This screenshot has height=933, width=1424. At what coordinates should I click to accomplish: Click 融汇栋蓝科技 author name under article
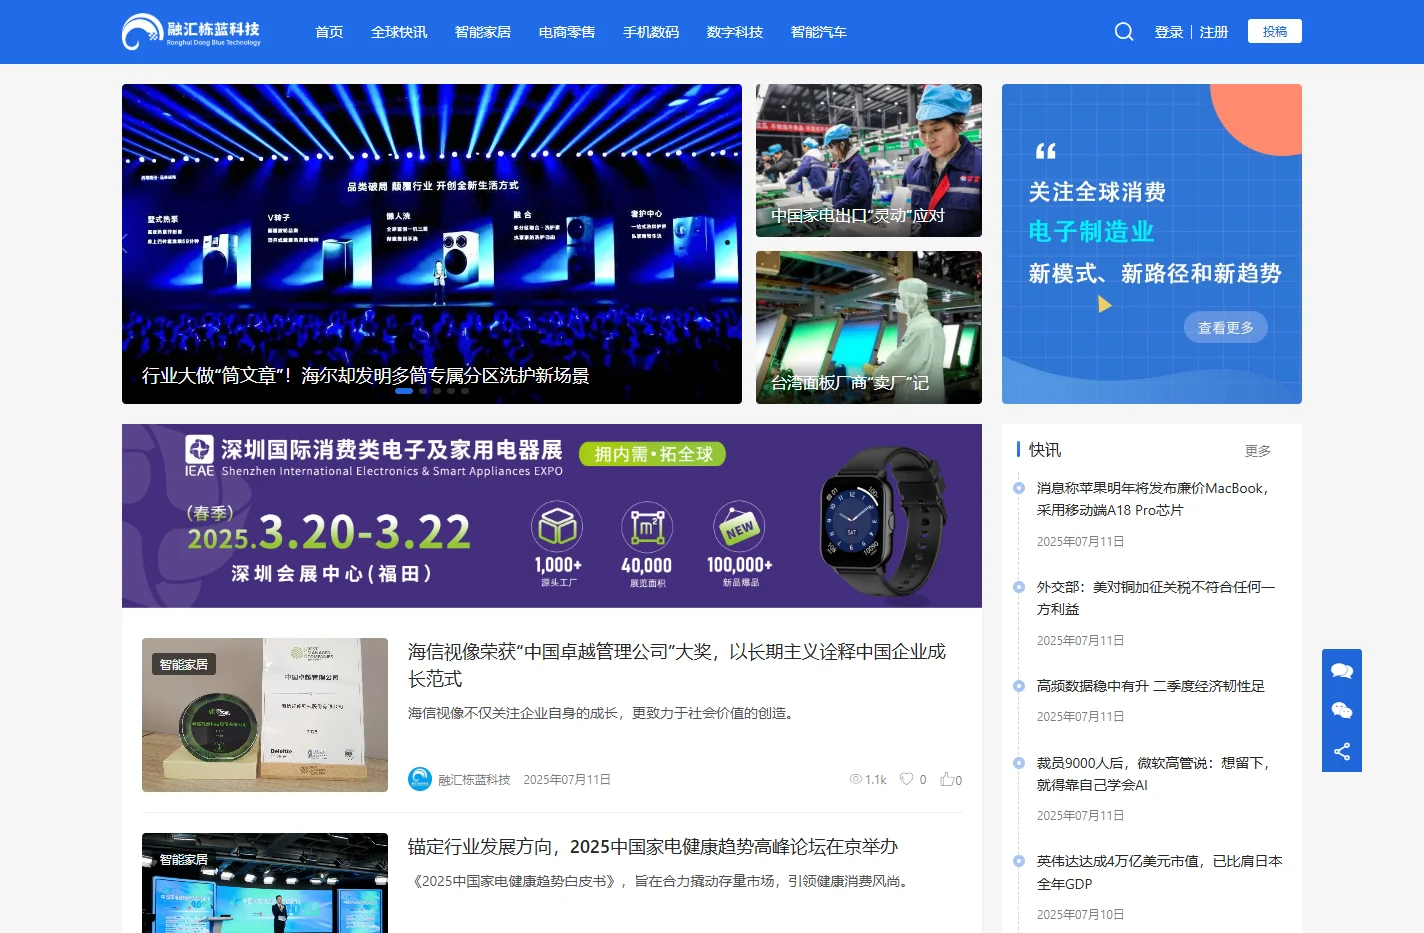[x=474, y=779]
